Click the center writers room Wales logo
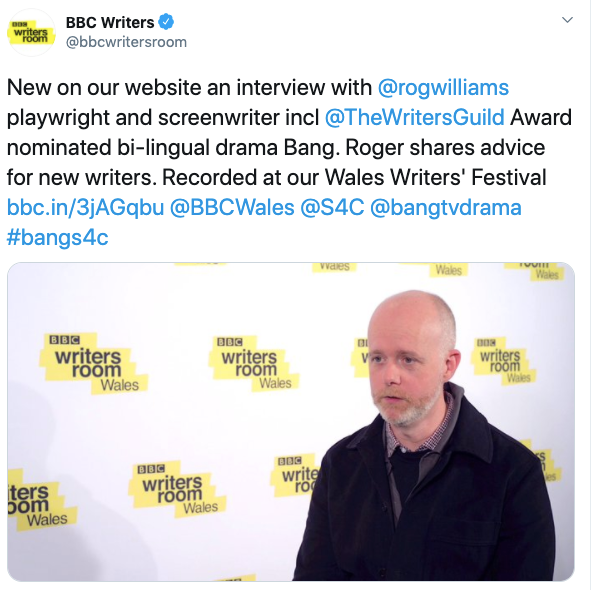The image size is (592, 590). click(253, 364)
